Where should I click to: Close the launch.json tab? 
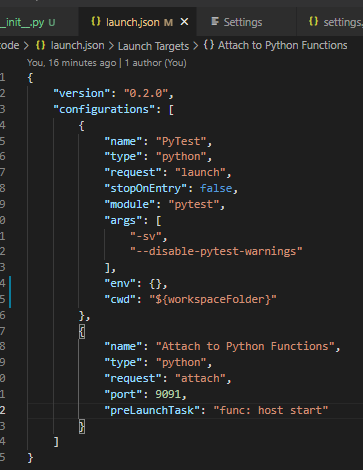184,22
